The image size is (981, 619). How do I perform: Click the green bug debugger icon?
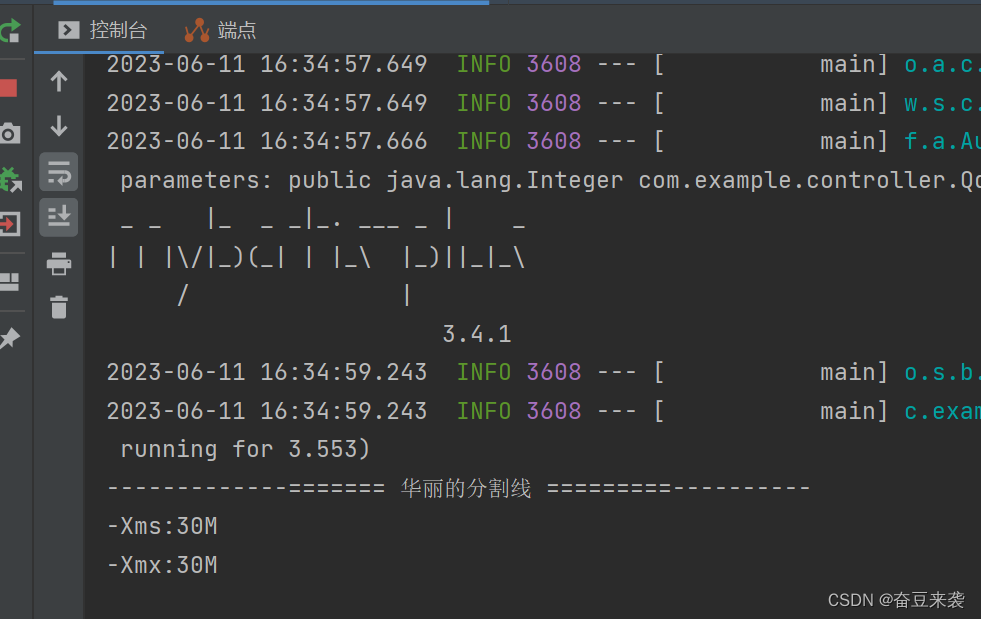point(9,179)
